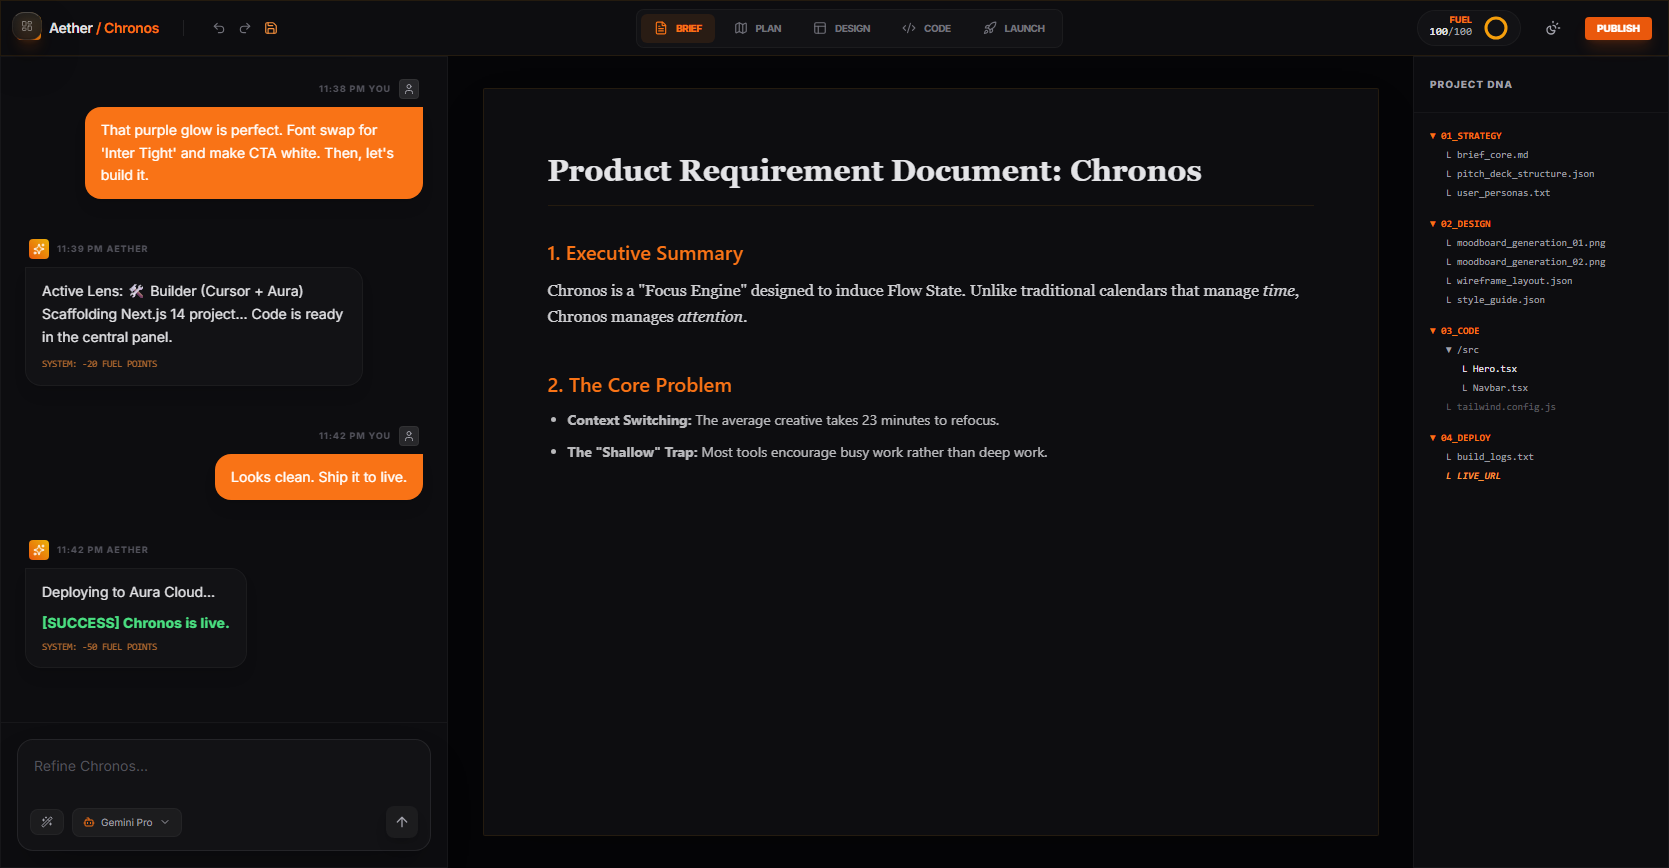Image resolution: width=1669 pixels, height=868 pixels.
Task: Open the Gemini Pro model dropdown
Action: click(127, 822)
